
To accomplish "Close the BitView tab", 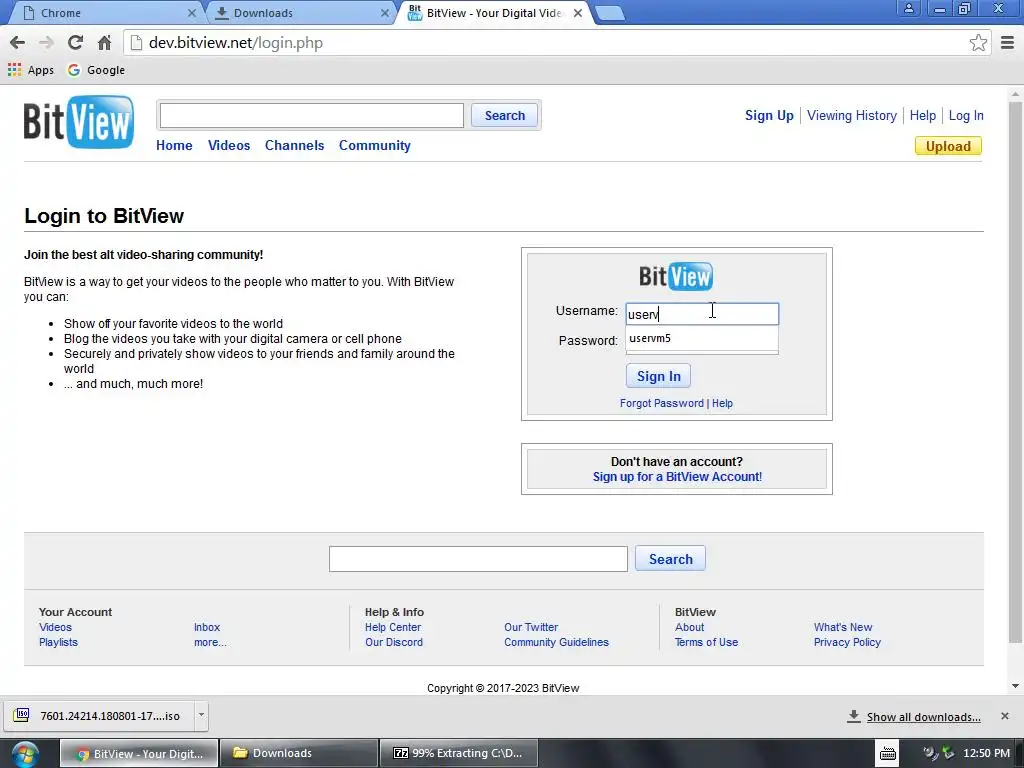I will click(578, 13).
